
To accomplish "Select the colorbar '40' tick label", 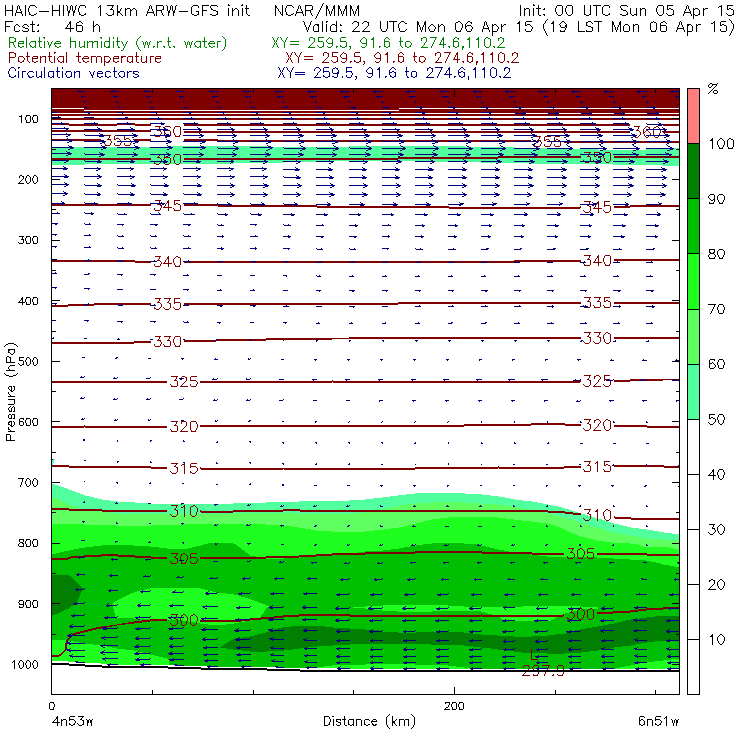I will (x=716, y=474).
